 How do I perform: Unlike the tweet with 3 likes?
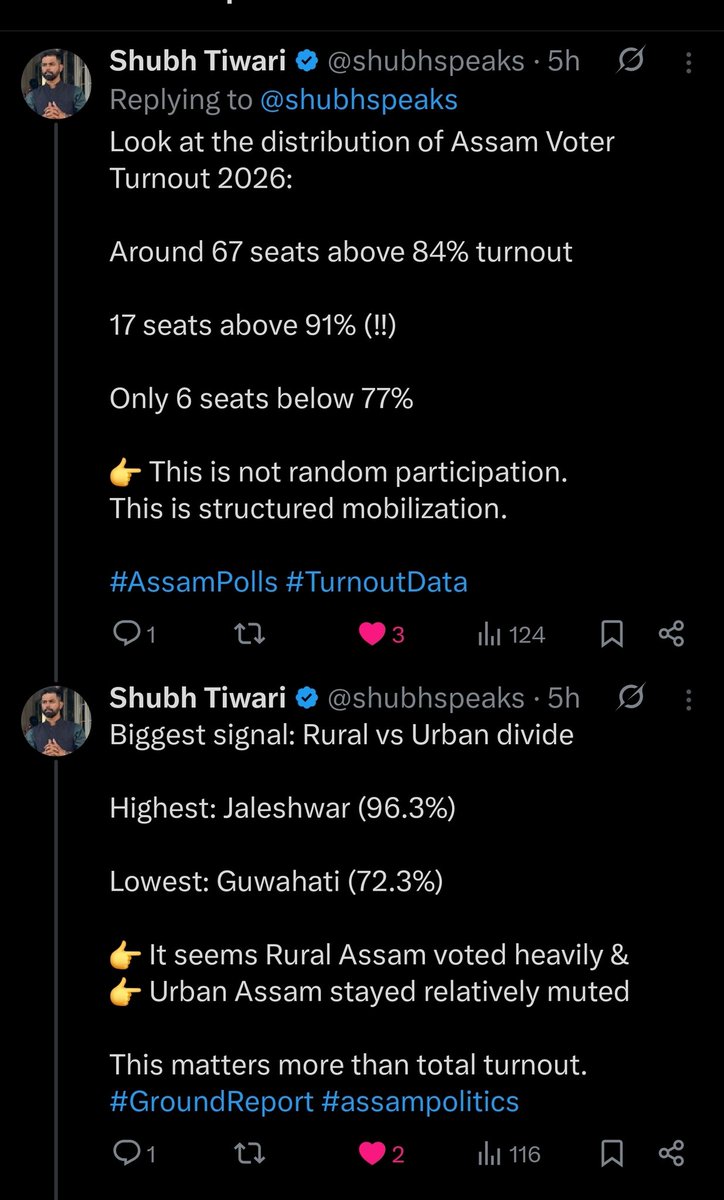[380, 634]
